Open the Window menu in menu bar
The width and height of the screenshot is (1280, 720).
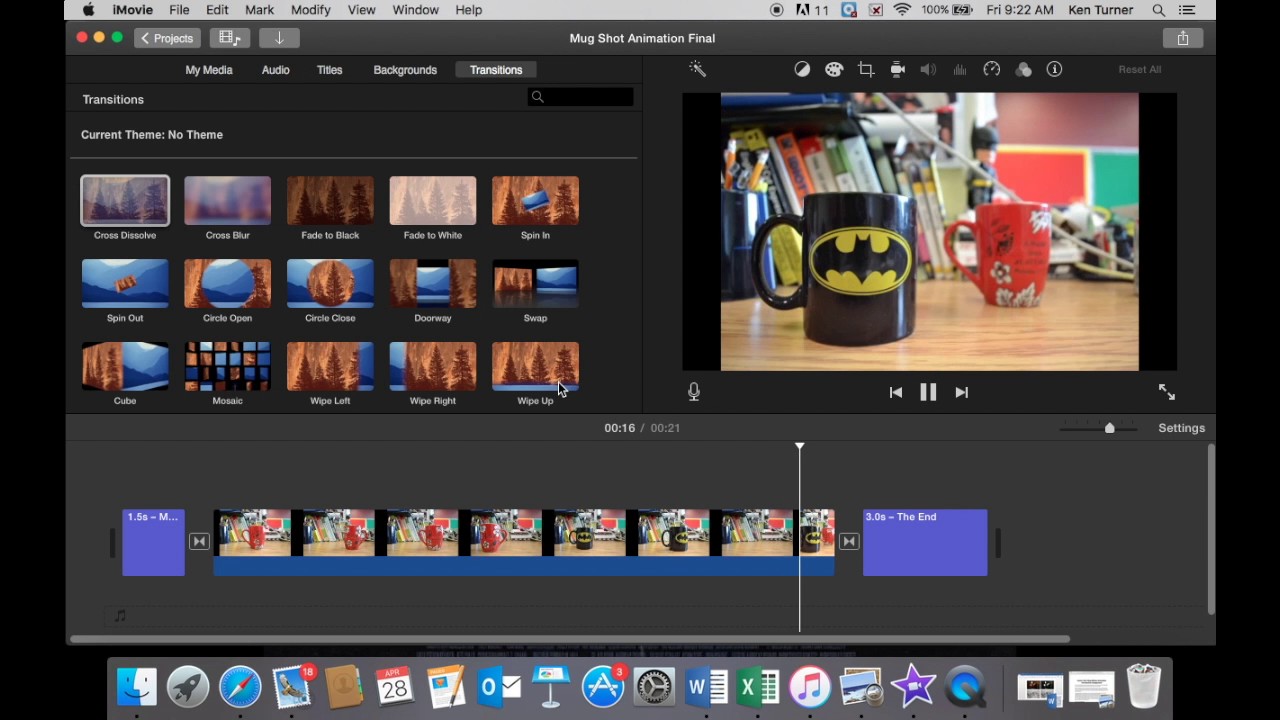[x=415, y=10]
